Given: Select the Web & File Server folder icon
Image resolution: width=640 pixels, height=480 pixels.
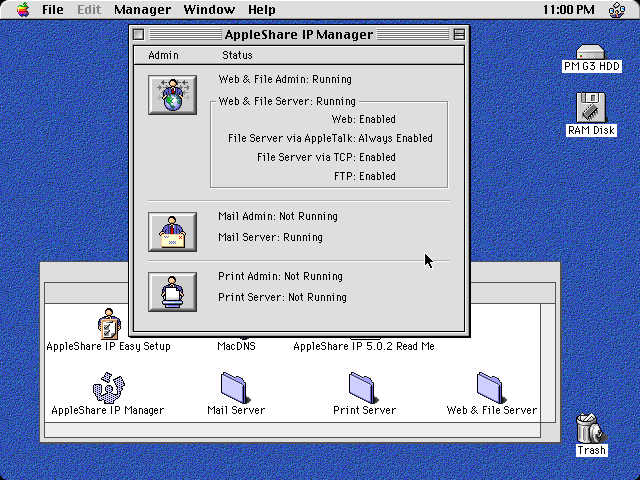Looking at the screenshot, I should [492, 388].
